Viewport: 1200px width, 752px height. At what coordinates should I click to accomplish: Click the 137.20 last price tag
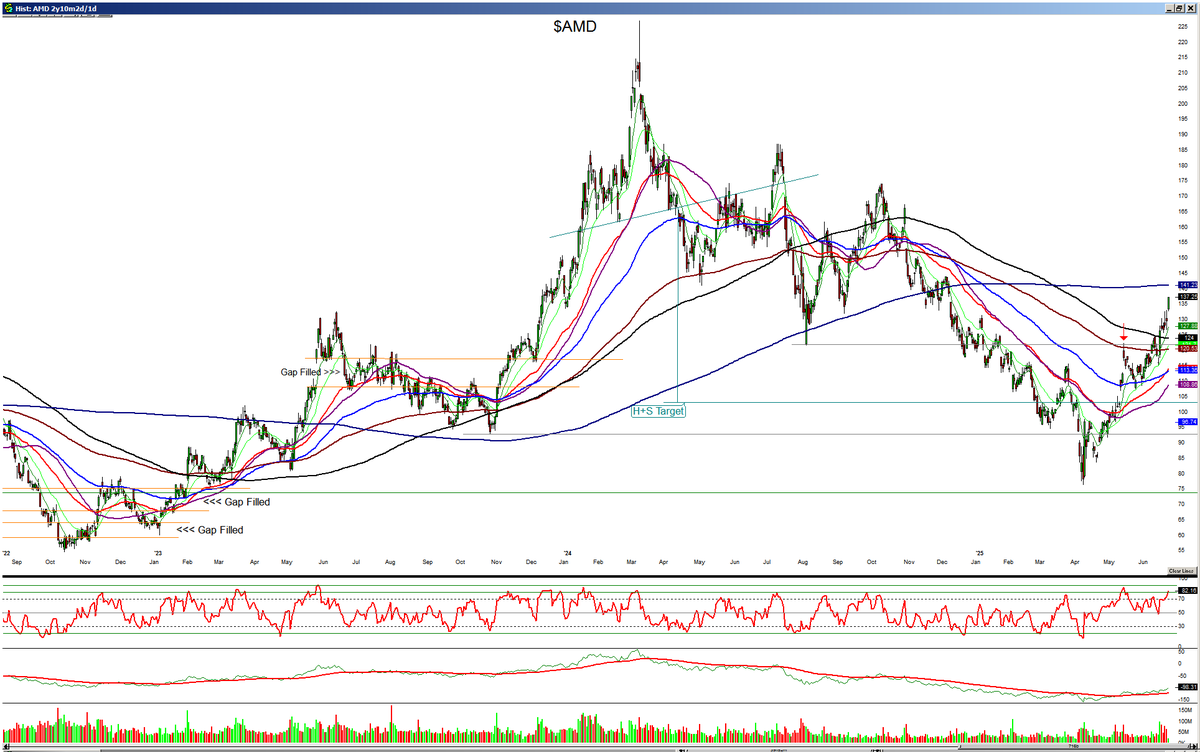coord(1188,297)
